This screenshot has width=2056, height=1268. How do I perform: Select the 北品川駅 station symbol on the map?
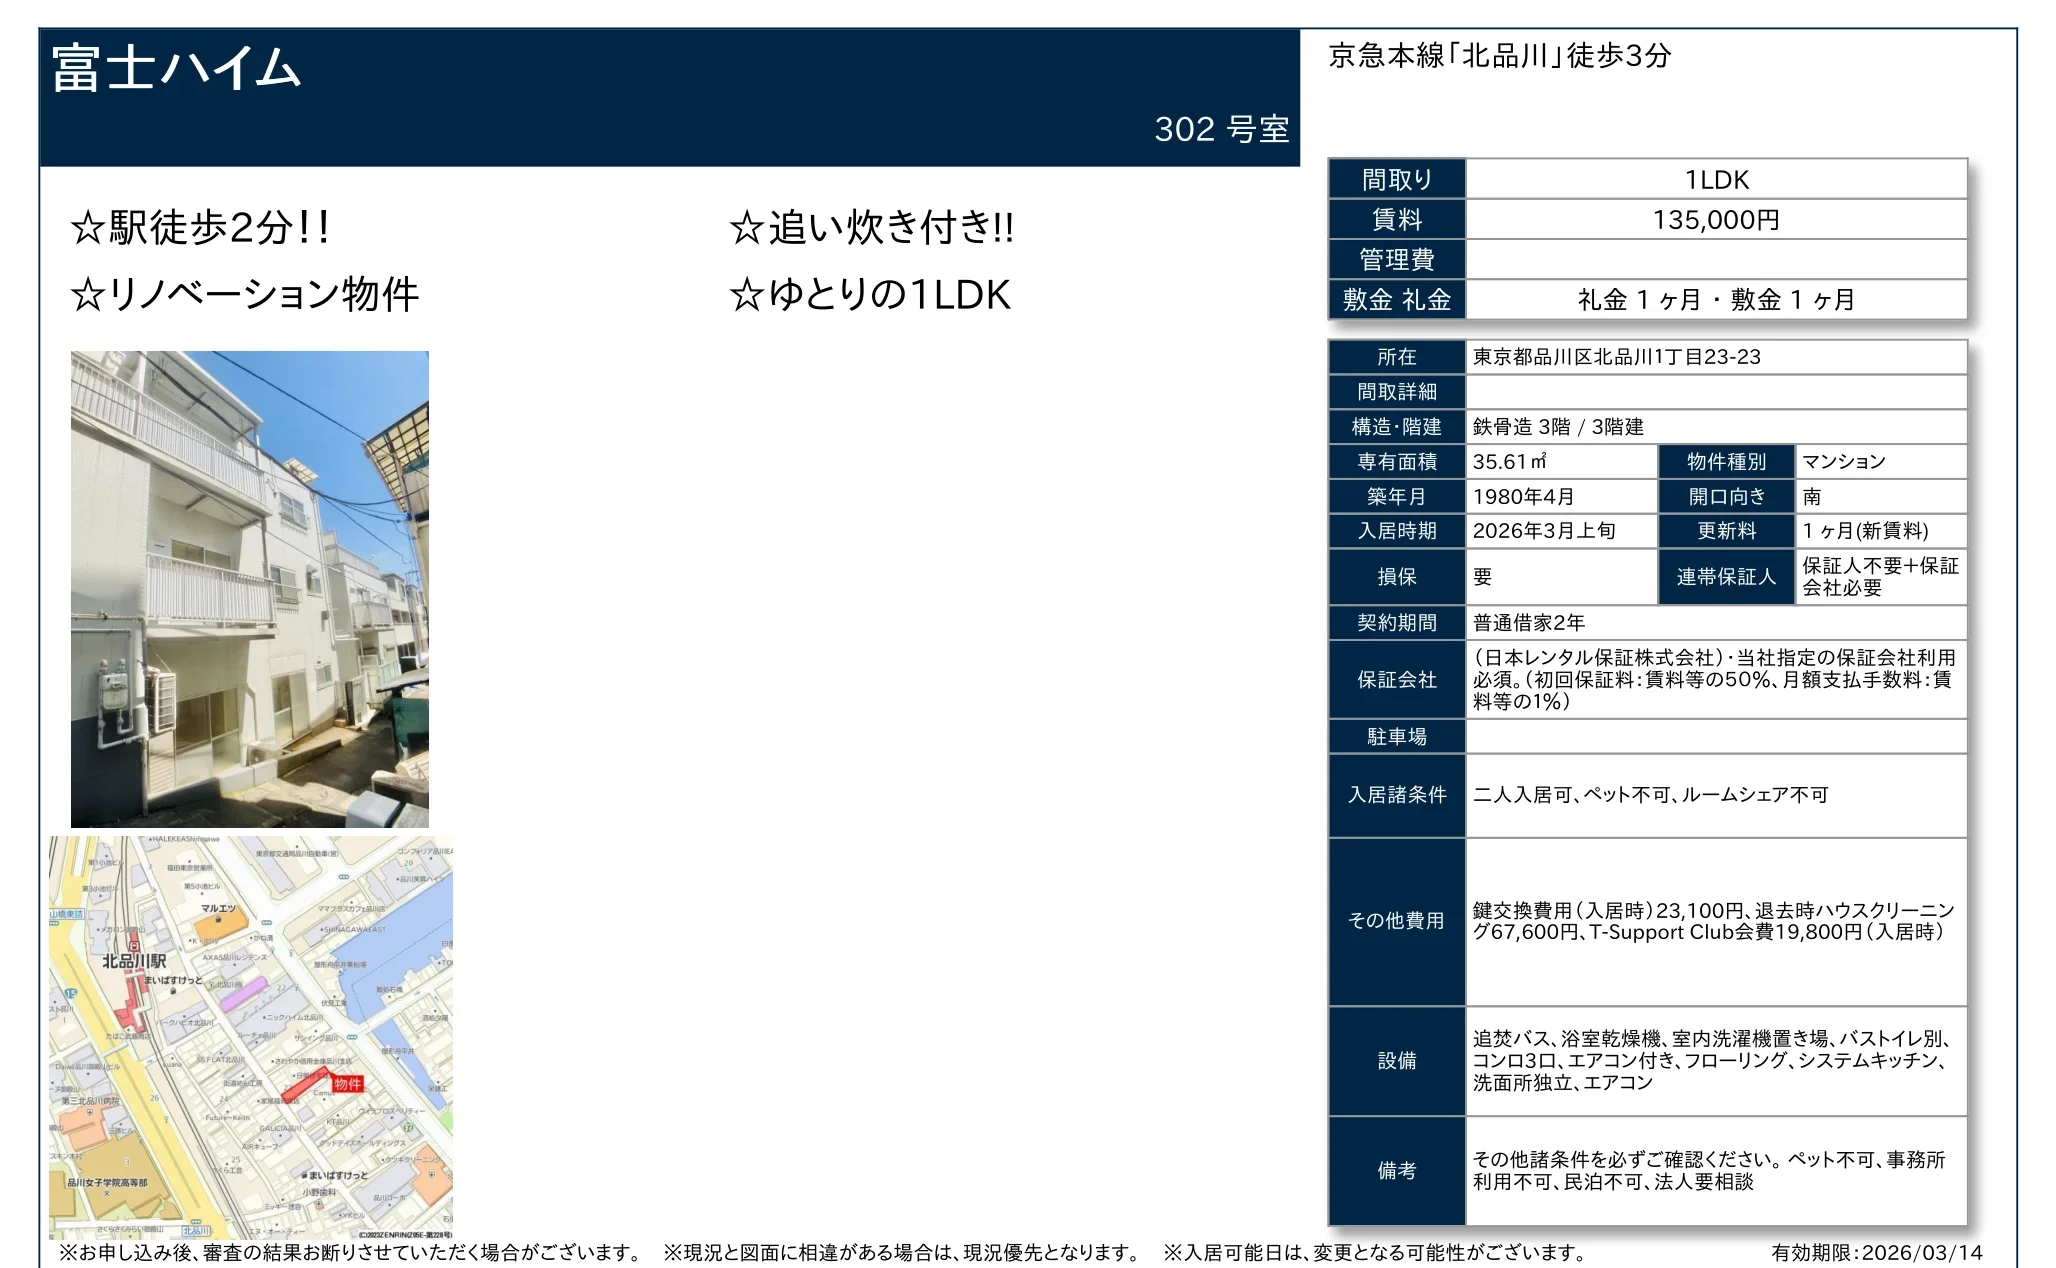(133, 944)
